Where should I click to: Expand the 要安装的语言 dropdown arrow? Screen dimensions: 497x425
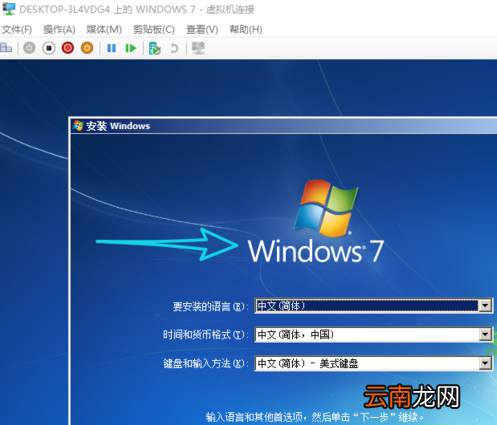click(x=485, y=306)
